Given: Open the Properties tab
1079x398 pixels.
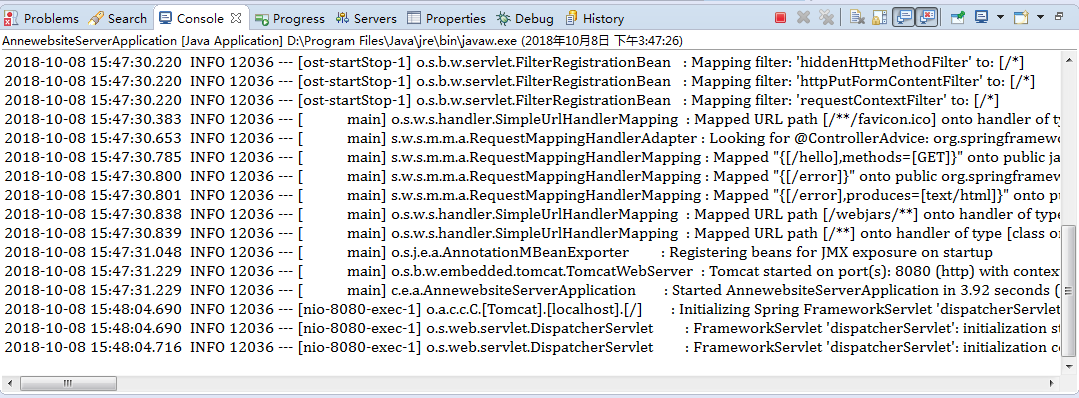Looking at the screenshot, I should [x=447, y=19].
